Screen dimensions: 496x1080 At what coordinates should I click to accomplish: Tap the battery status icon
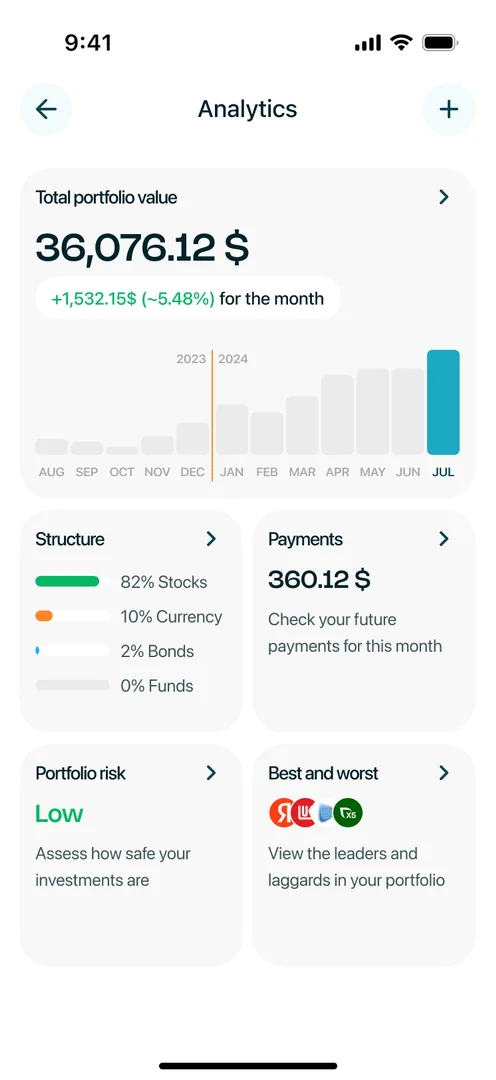pos(441,43)
